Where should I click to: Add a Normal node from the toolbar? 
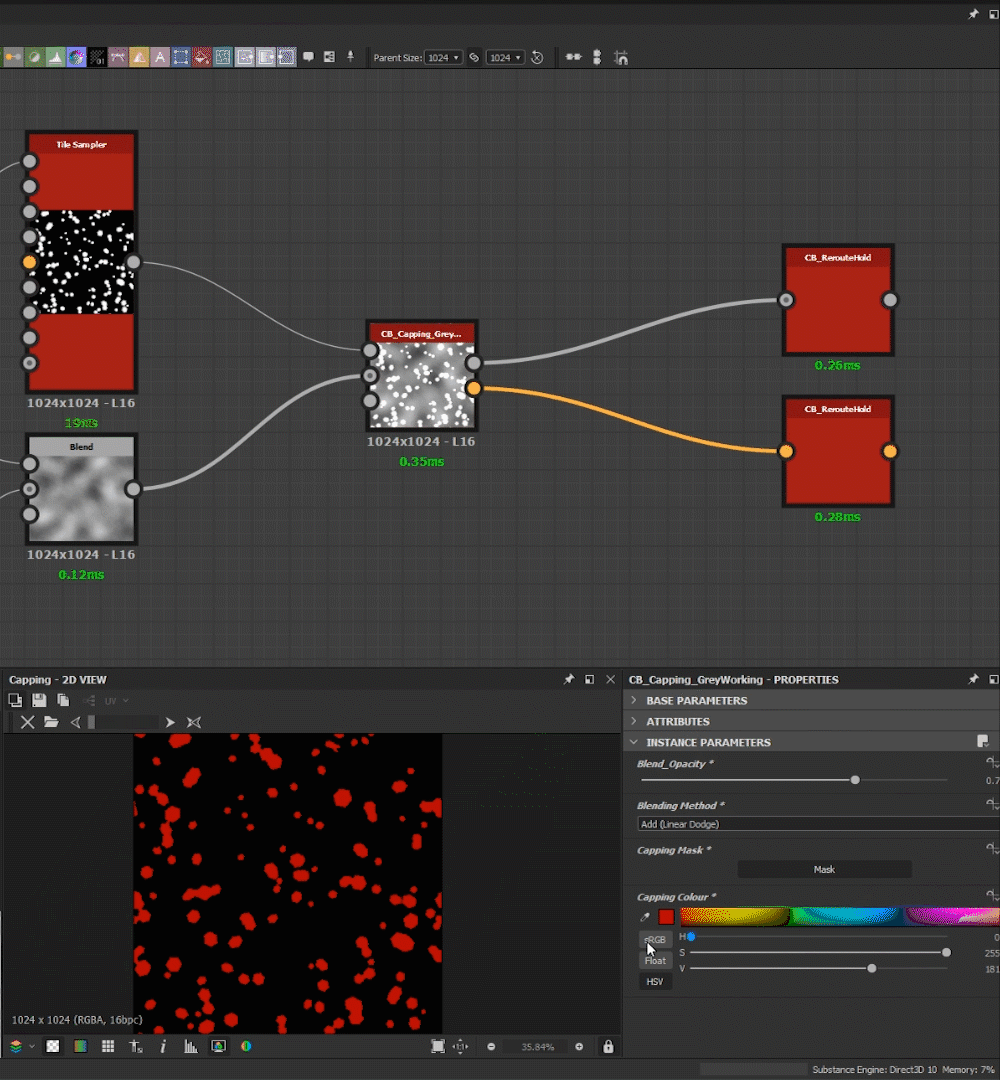coord(76,57)
